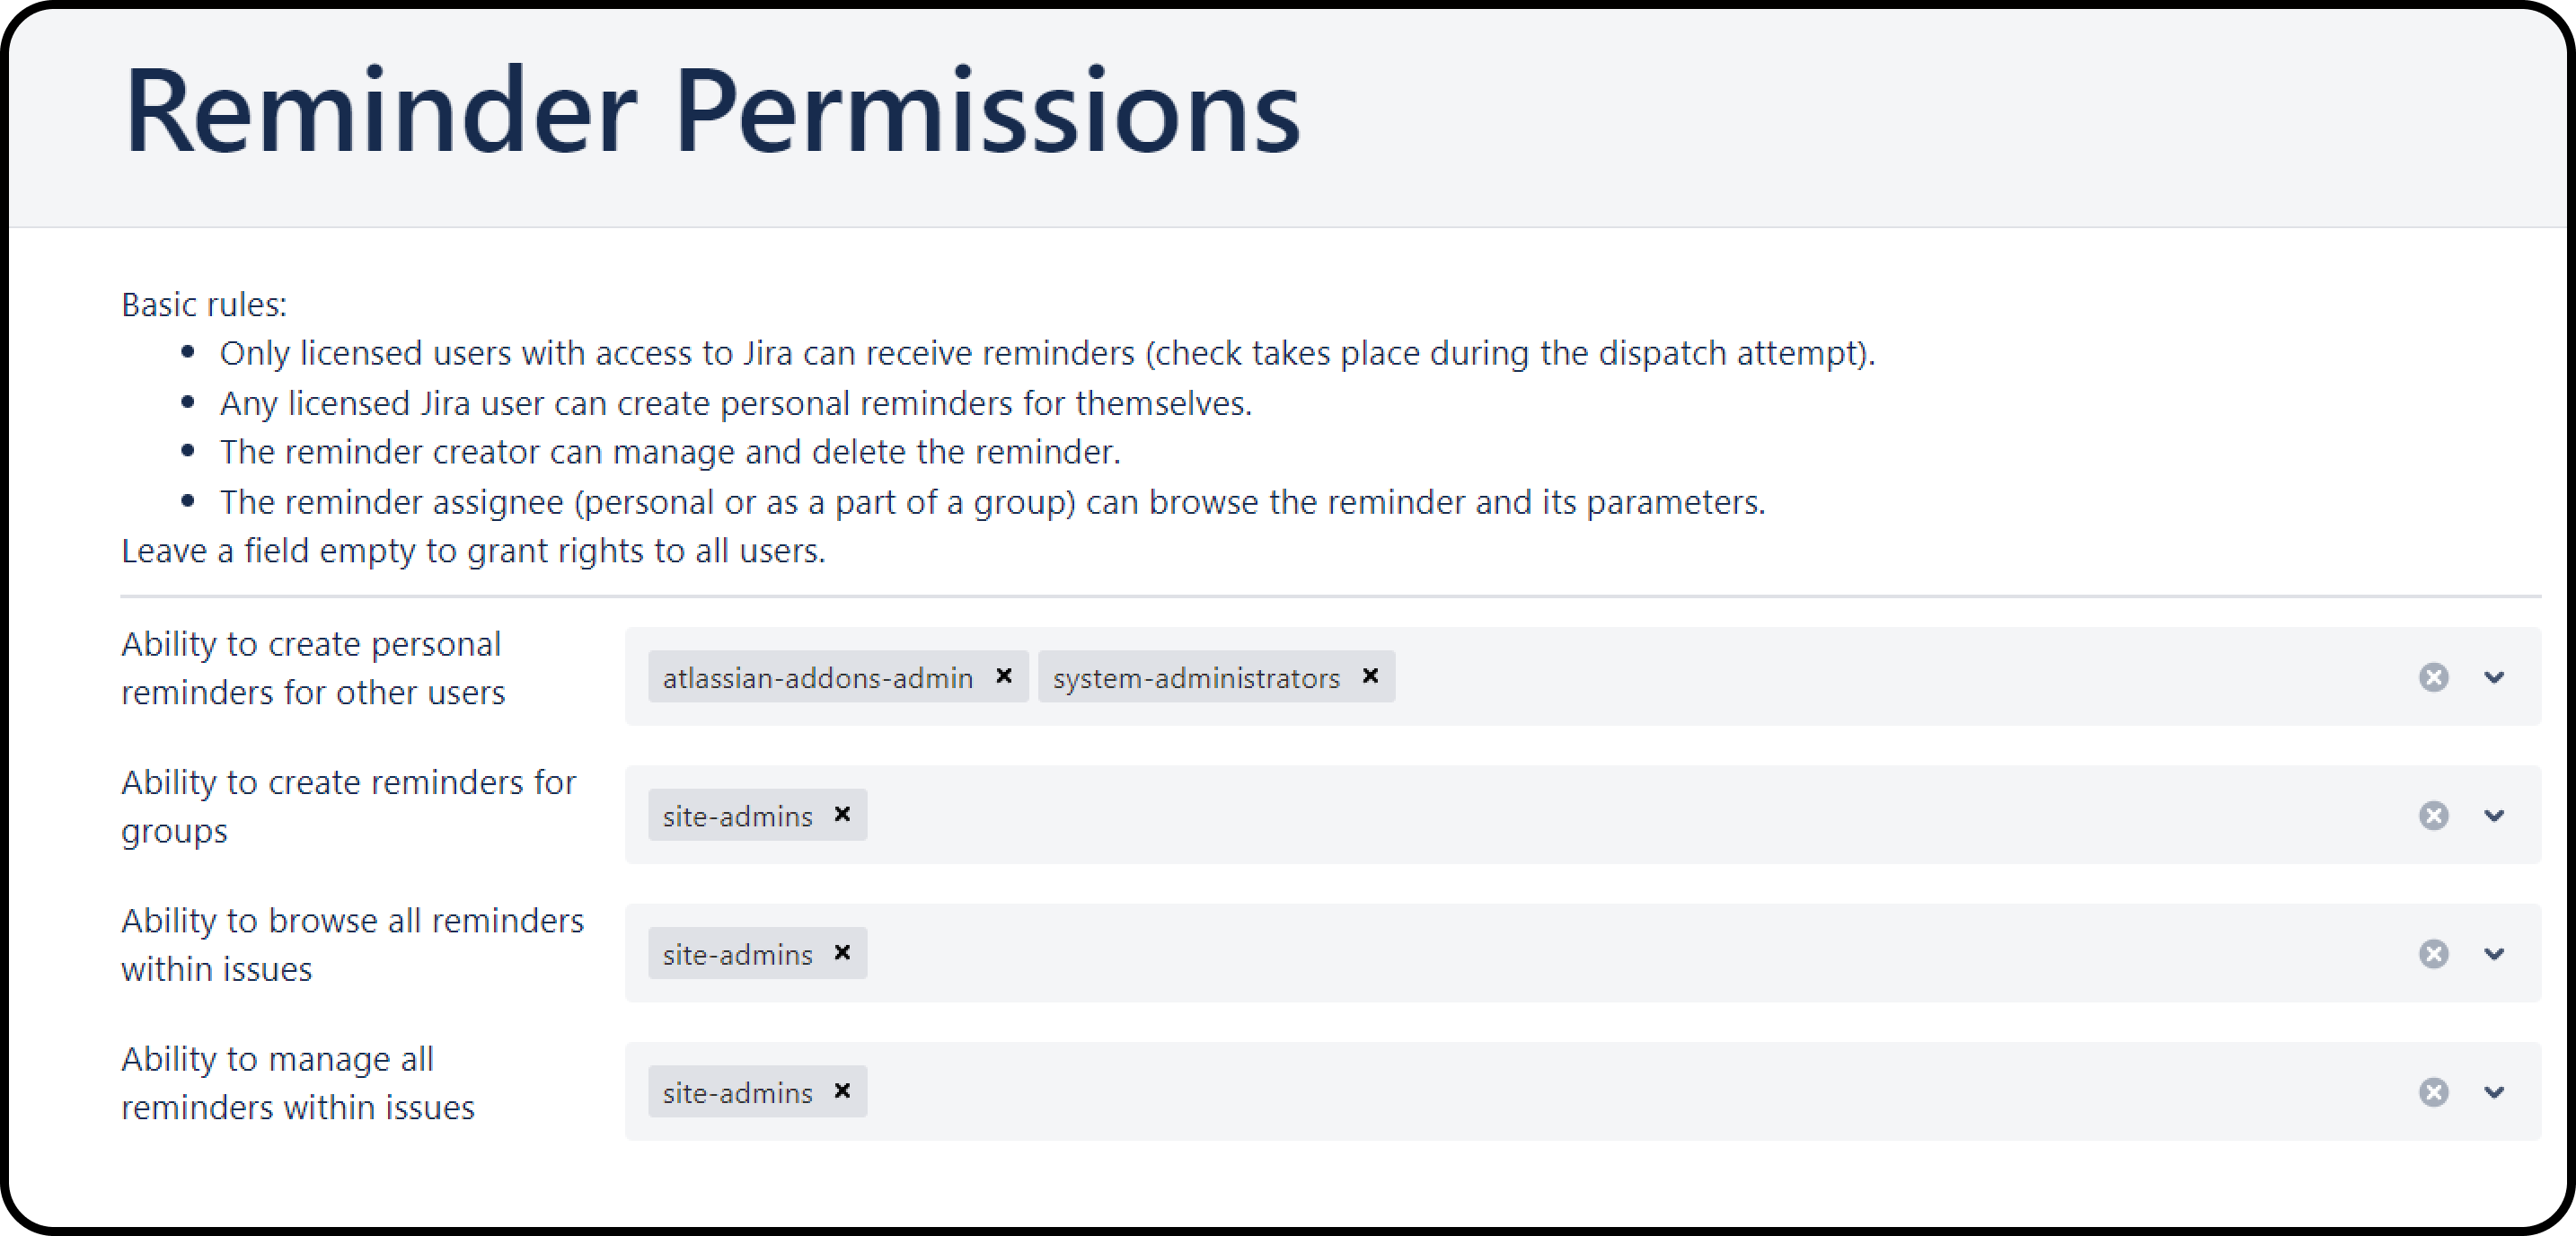Click the atlassian-addons-admin group tag
The image size is (2576, 1236).
(x=817, y=678)
